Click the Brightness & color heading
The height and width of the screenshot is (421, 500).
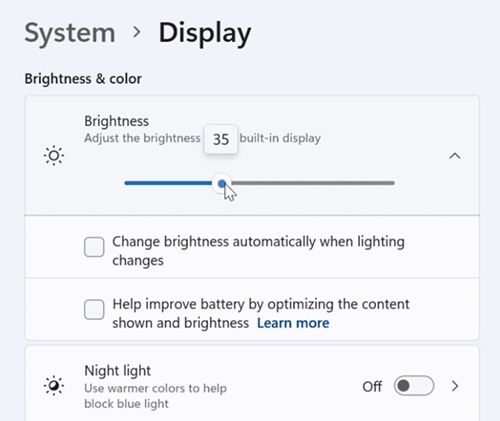tap(83, 79)
